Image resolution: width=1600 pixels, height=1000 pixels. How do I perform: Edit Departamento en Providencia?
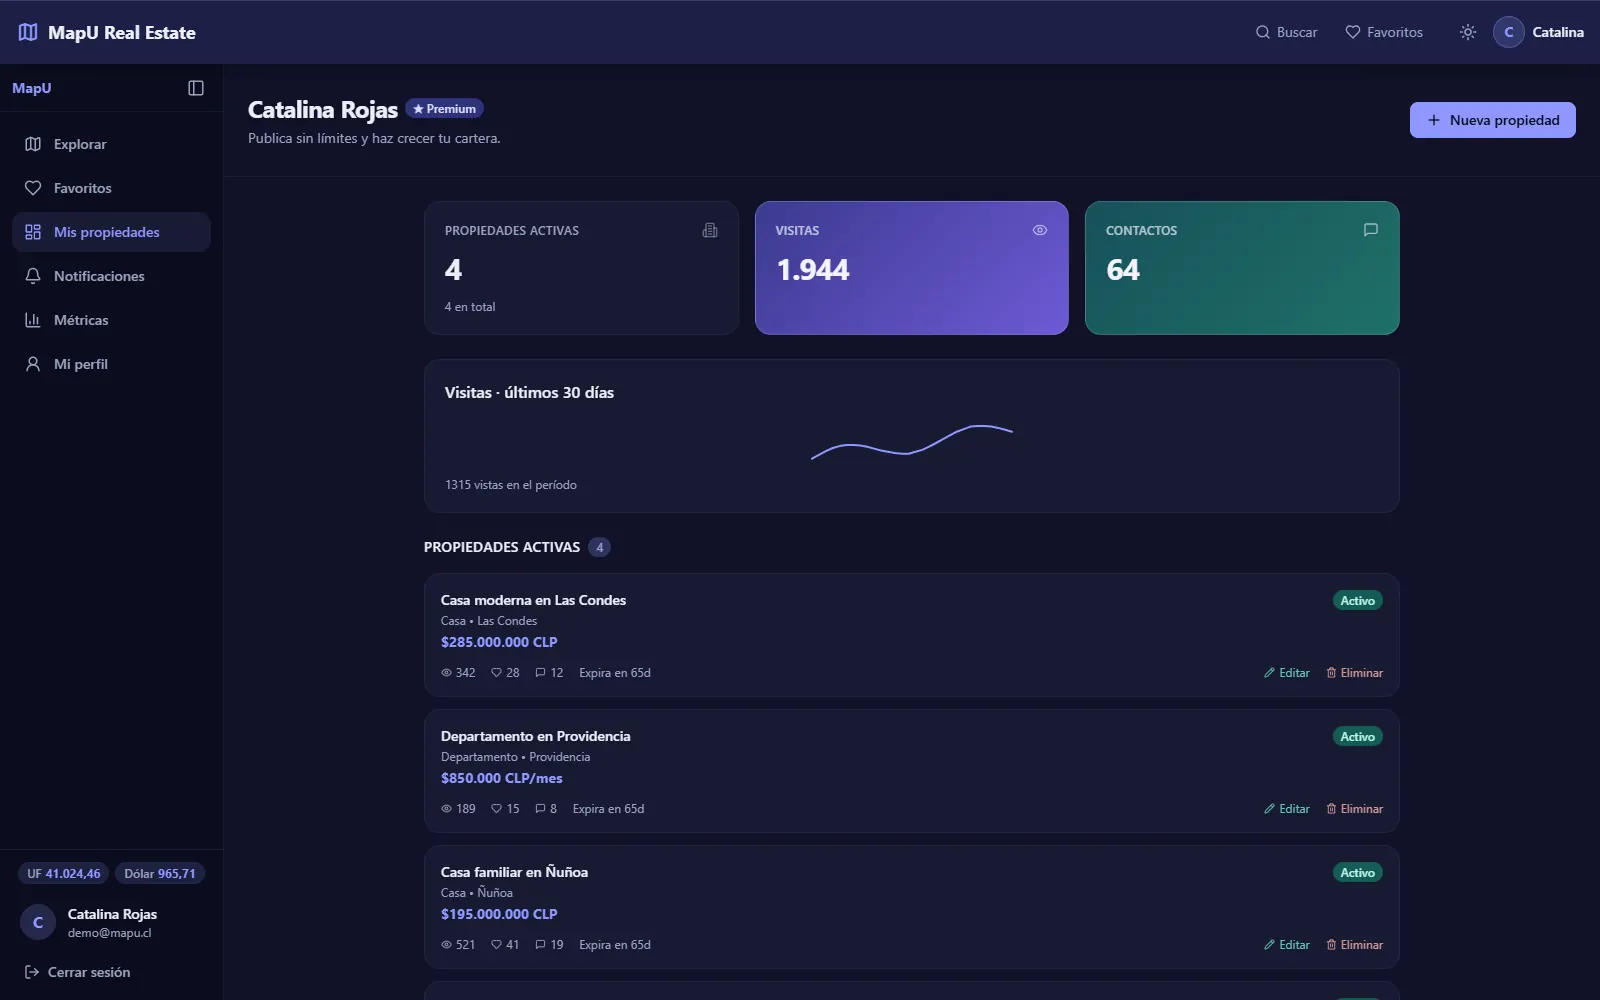tap(1287, 809)
